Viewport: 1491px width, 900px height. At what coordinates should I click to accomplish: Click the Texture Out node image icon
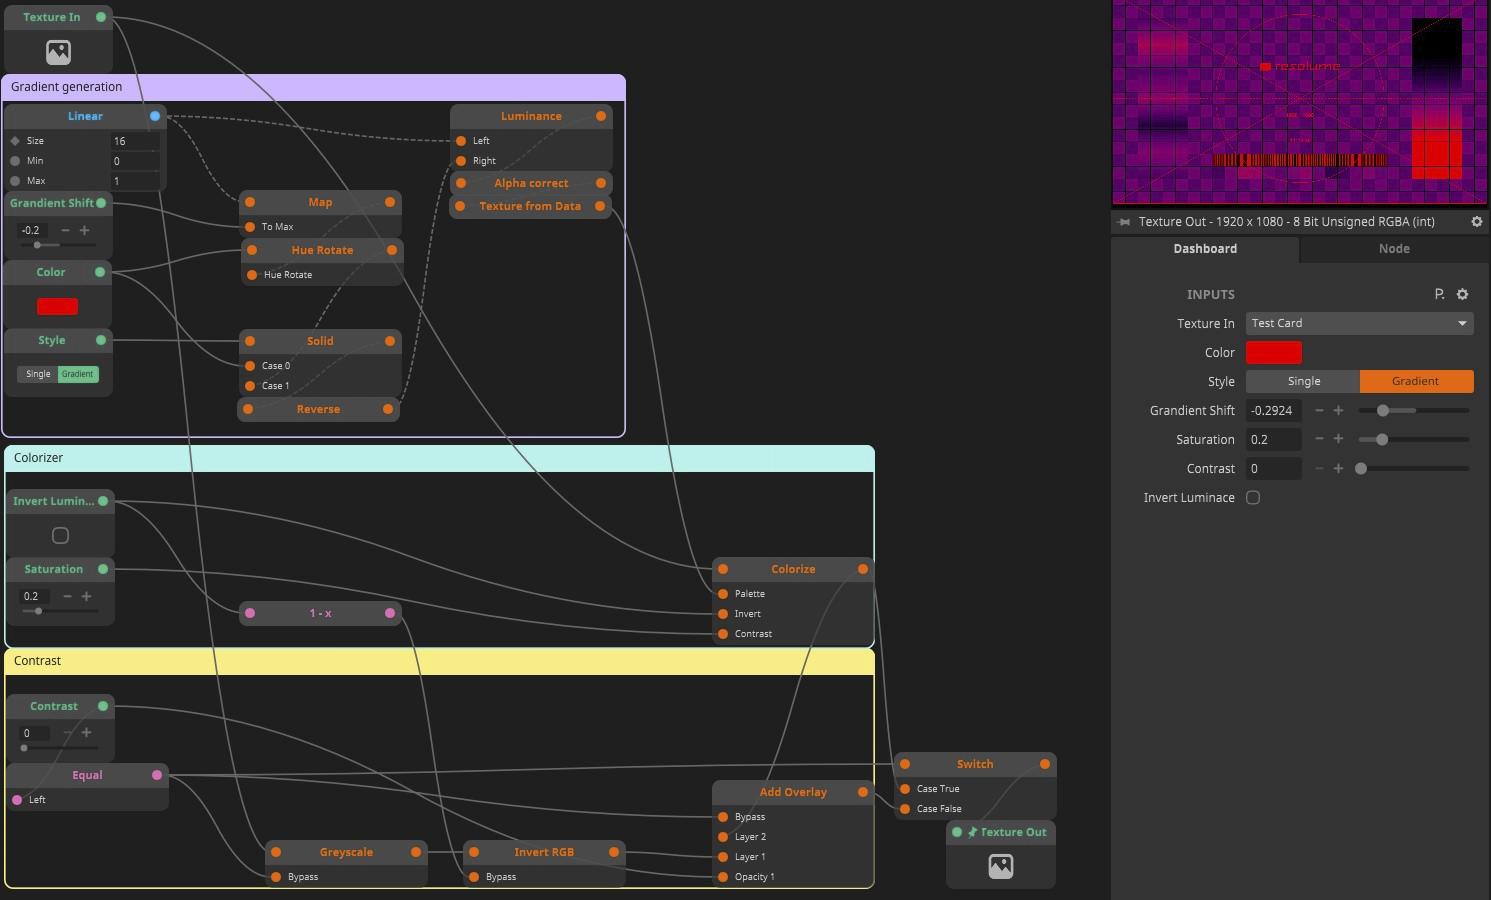tap(1000, 867)
